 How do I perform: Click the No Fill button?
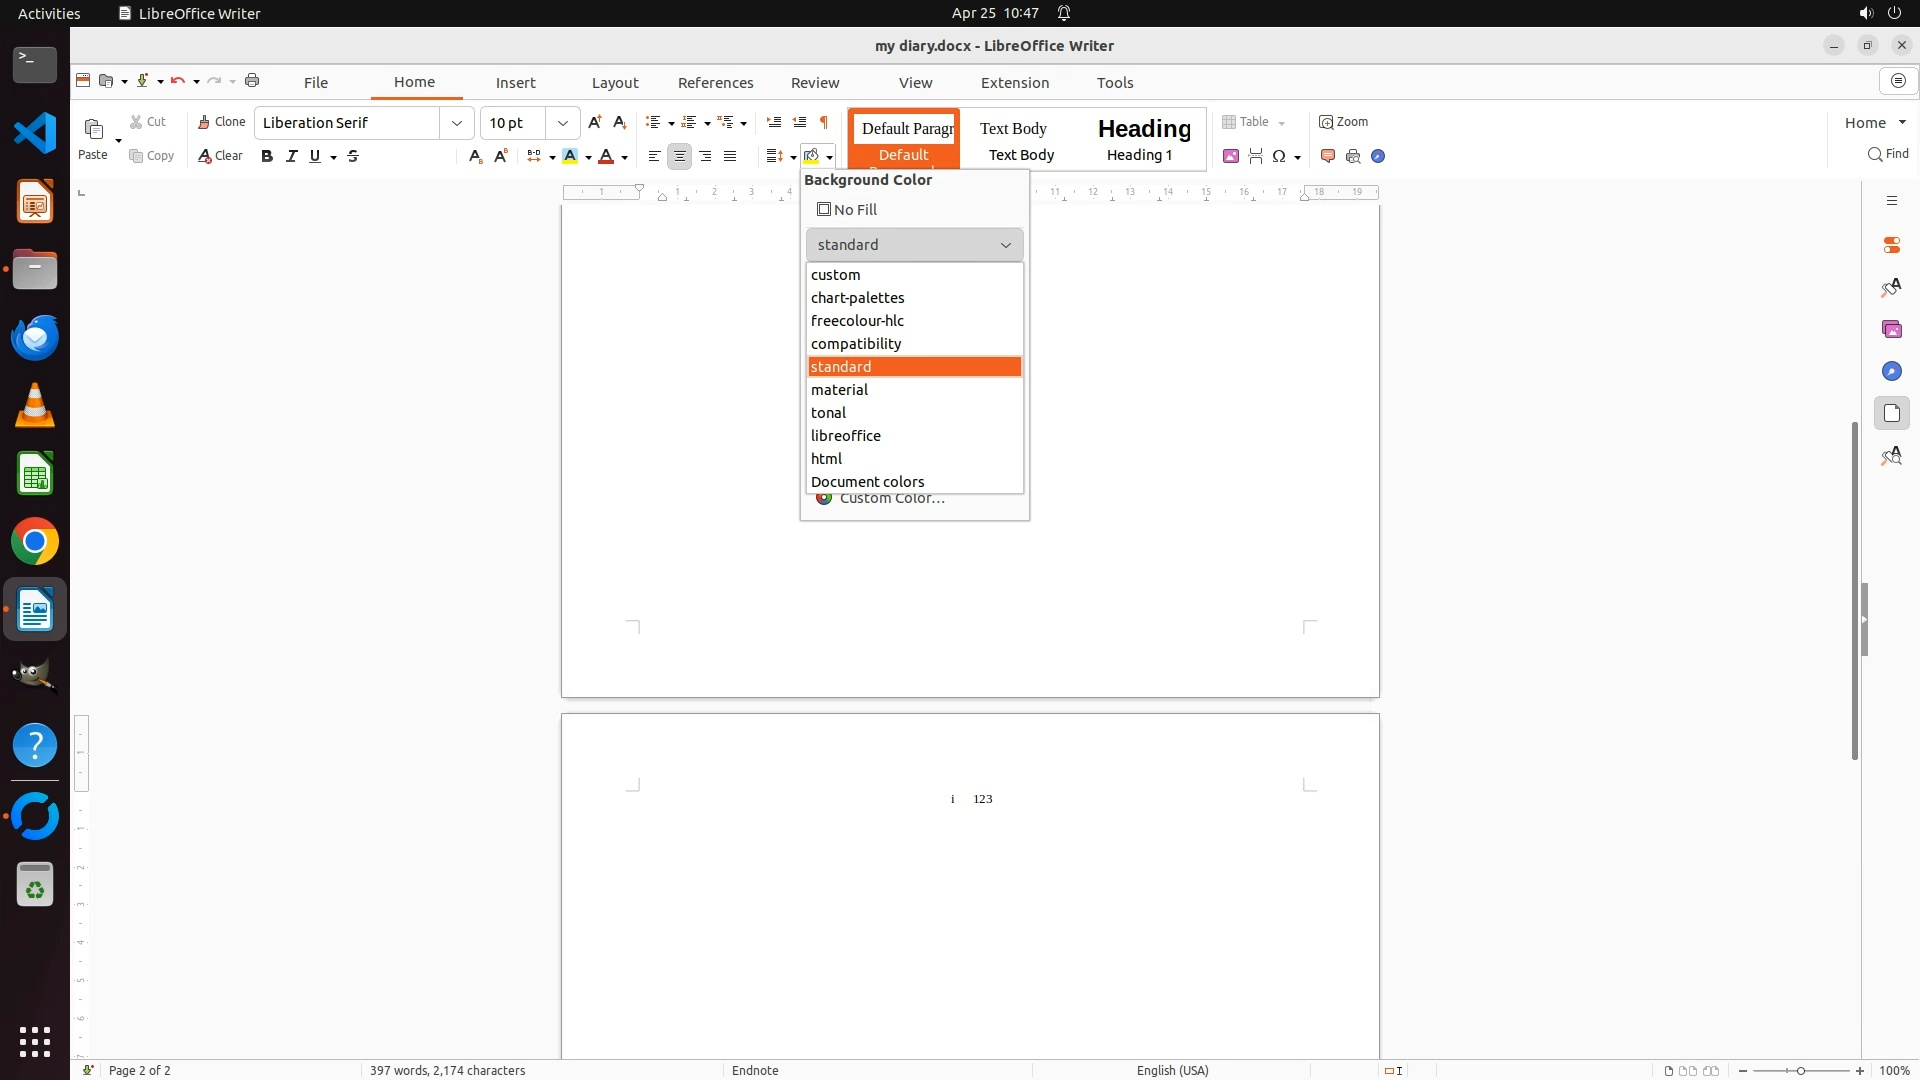click(x=847, y=210)
